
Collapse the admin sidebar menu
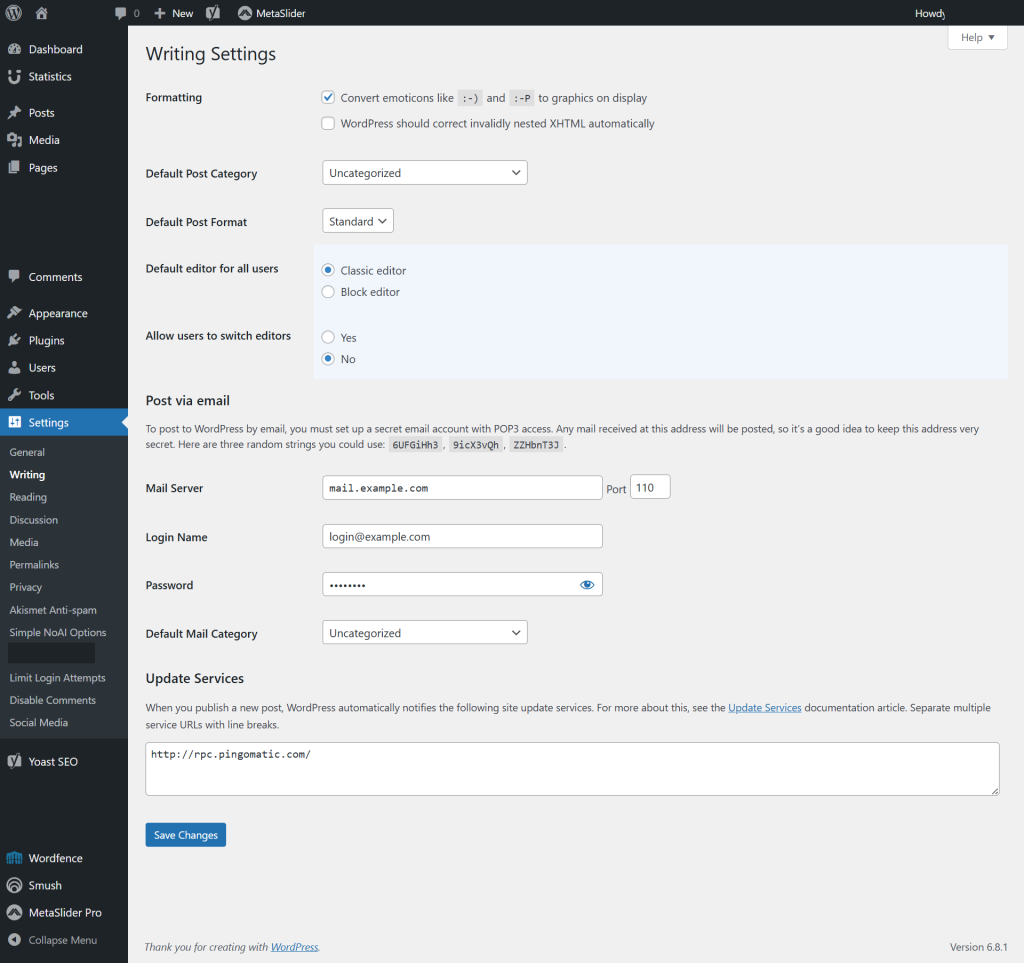tap(62, 940)
